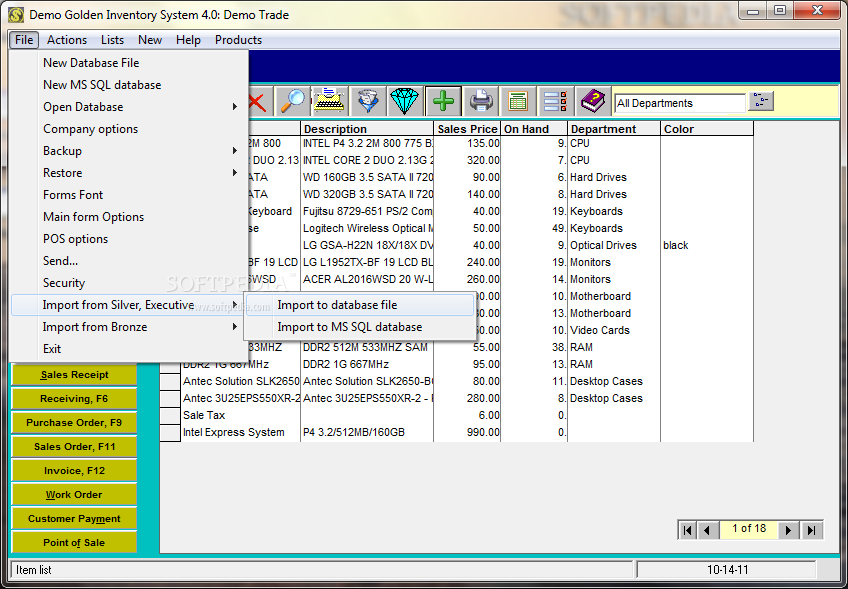Choose Send... from File menu
This screenshot has width=848, height=589.
(129, 261)
